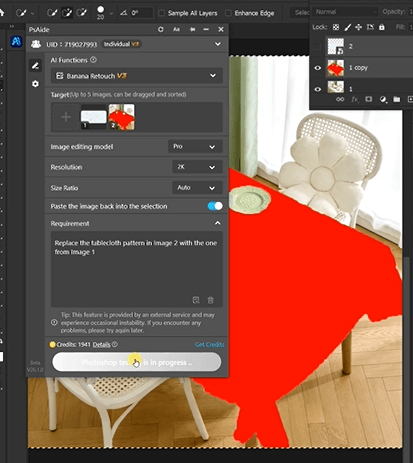This screenshot has width=413, height=463.
Task: Click the trash icon in Requirement box
Action: pos(210,300)
